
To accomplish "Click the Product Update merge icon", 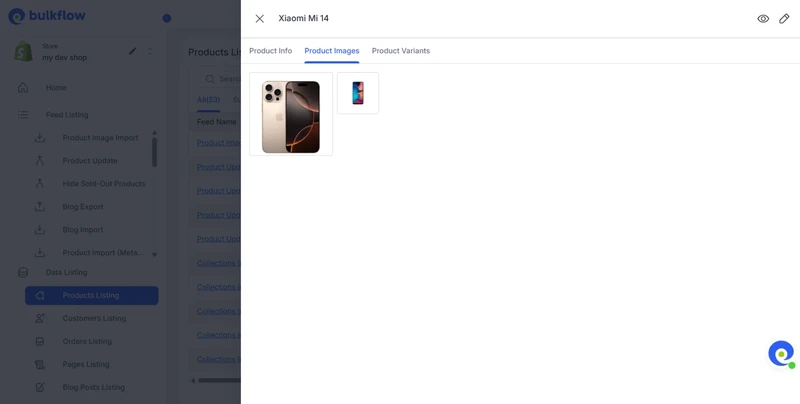I will (x=40, y=161).
